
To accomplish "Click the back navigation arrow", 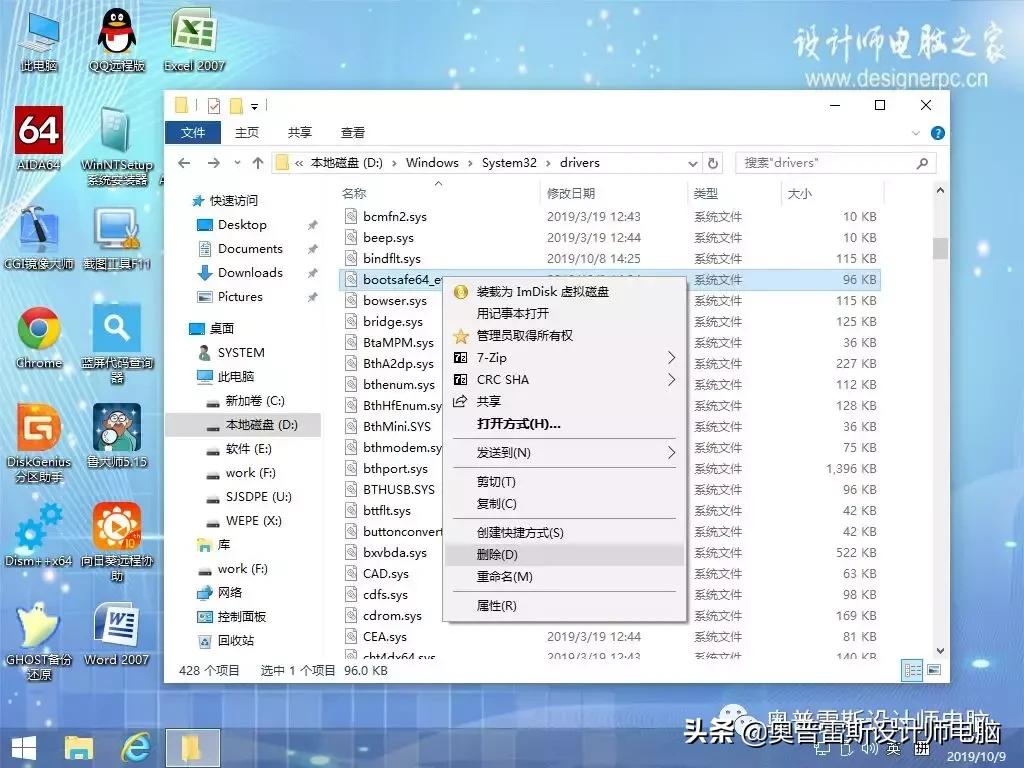I will tap(185, 162).
